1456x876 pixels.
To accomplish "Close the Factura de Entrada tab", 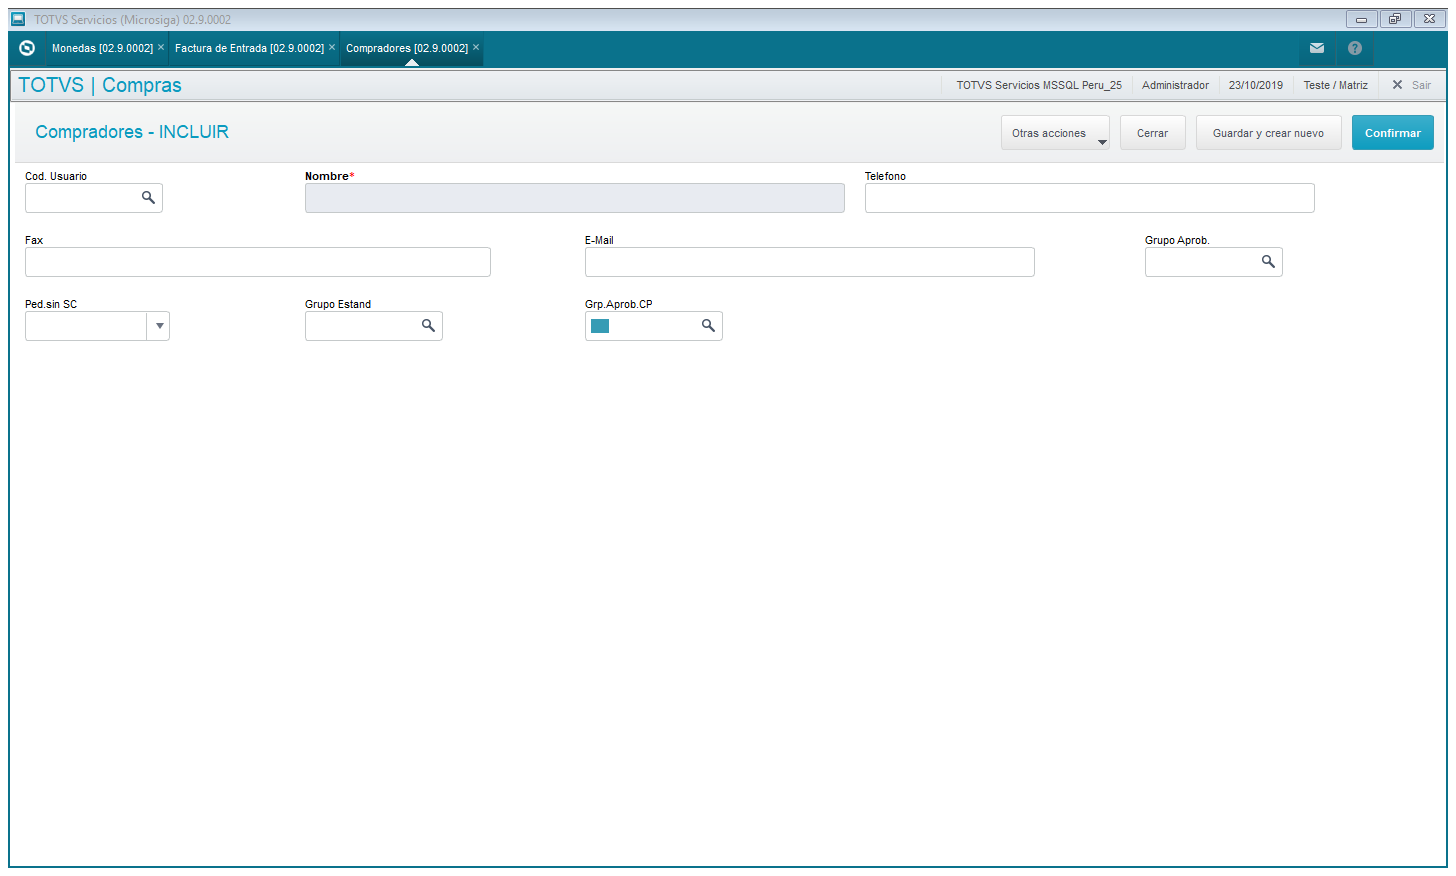I will click(x=332, y=47).
